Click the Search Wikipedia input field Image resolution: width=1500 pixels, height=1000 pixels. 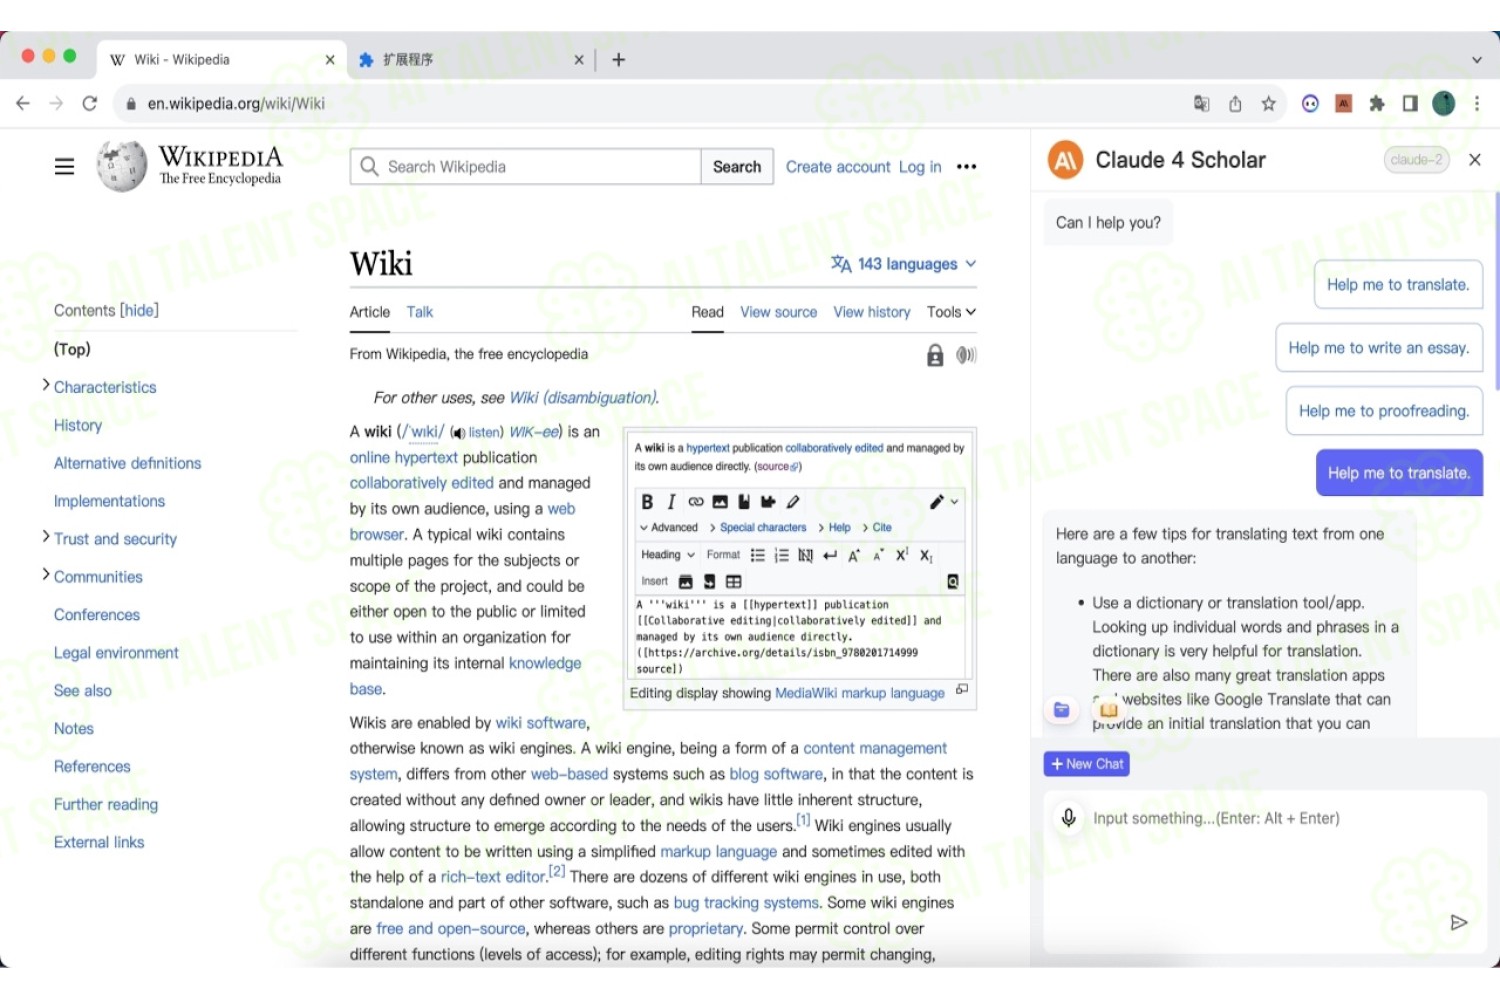click(x=526, y=167)
